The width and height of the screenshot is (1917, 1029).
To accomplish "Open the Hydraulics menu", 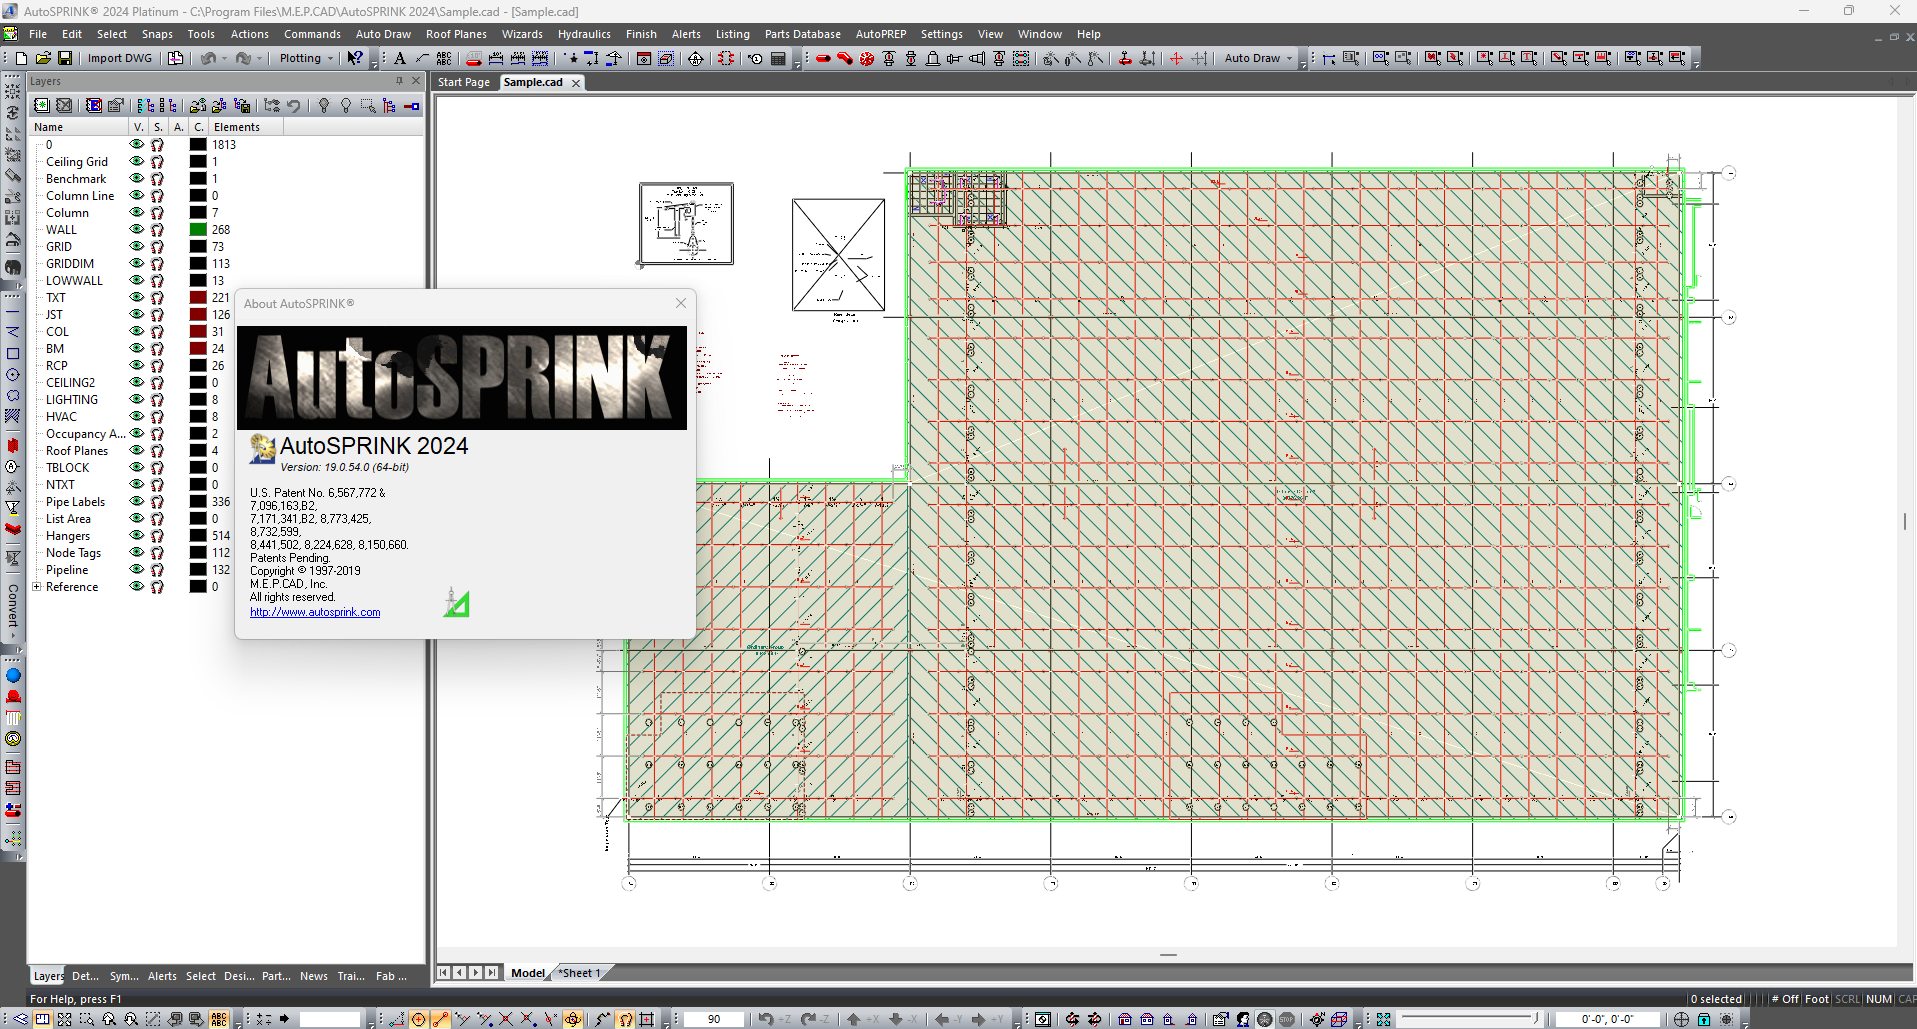I will pos(584,34).
